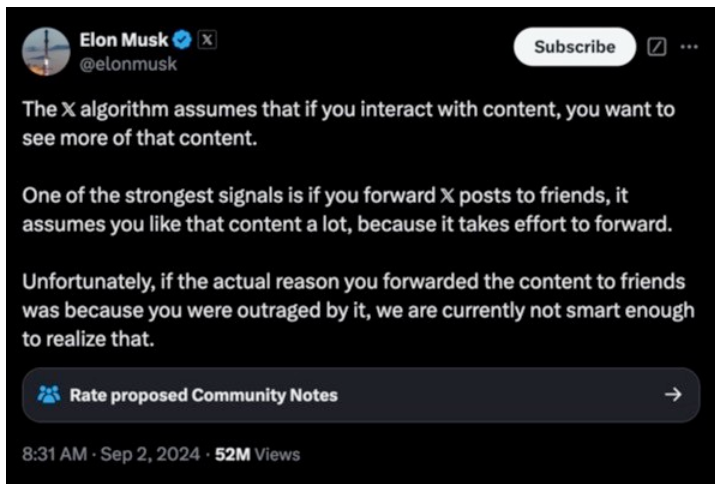Click the paragraph starting 'The X algorithm assumes'
The image size is (718, 486).
[348, 124]
